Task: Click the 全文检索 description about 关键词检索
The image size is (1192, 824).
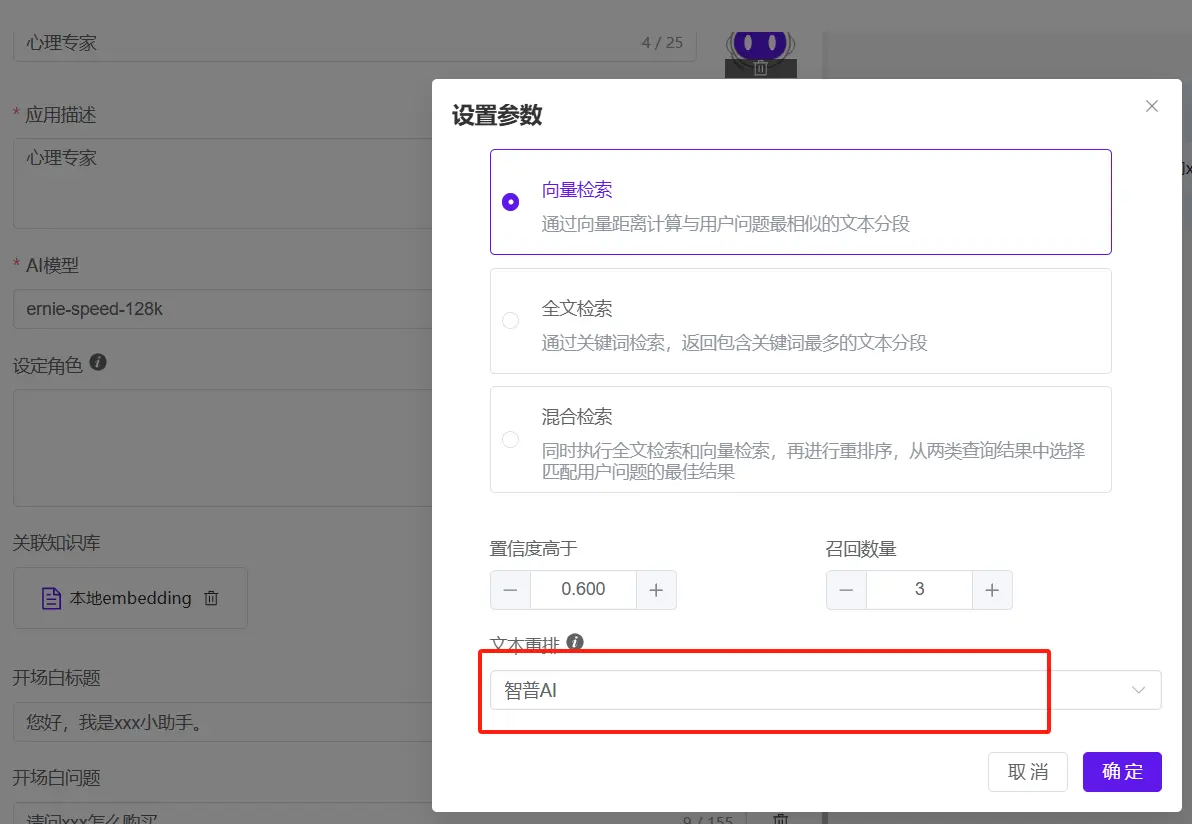Action: [x=734, y=343]
